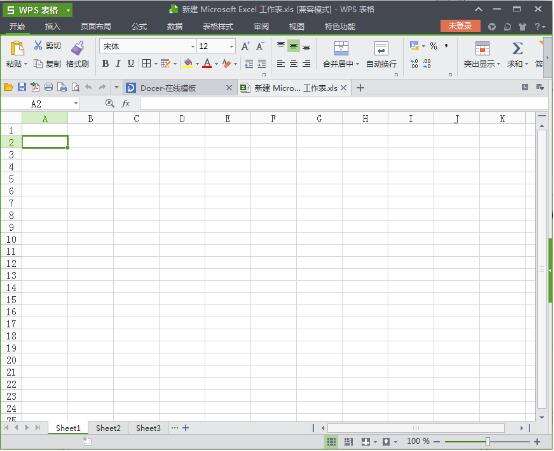Click the wrap text icon

(381, 48)
